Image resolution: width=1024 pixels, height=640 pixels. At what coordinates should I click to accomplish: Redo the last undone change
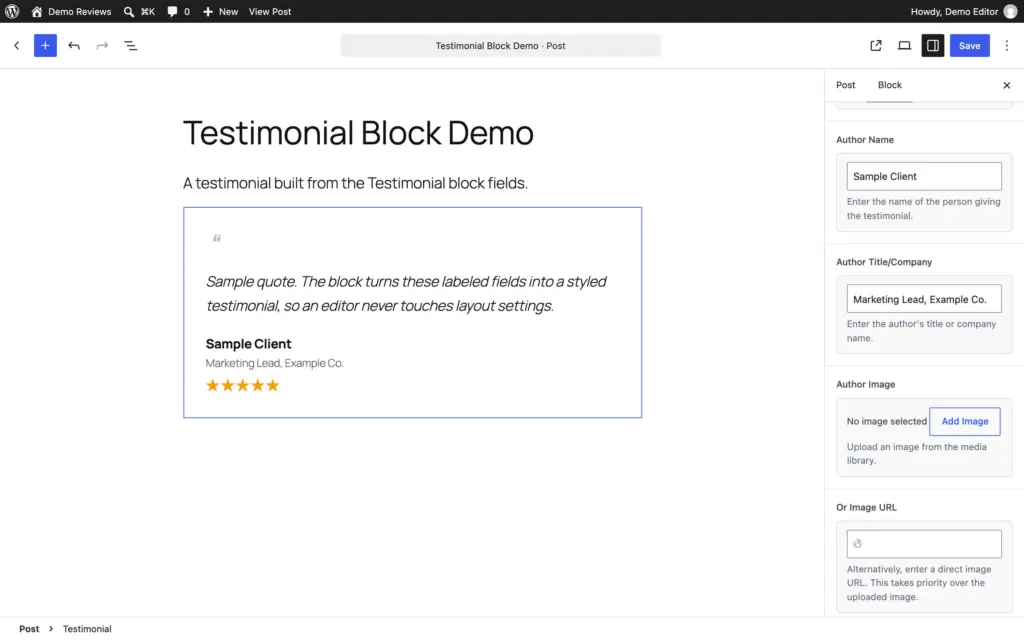pos(102,46)
